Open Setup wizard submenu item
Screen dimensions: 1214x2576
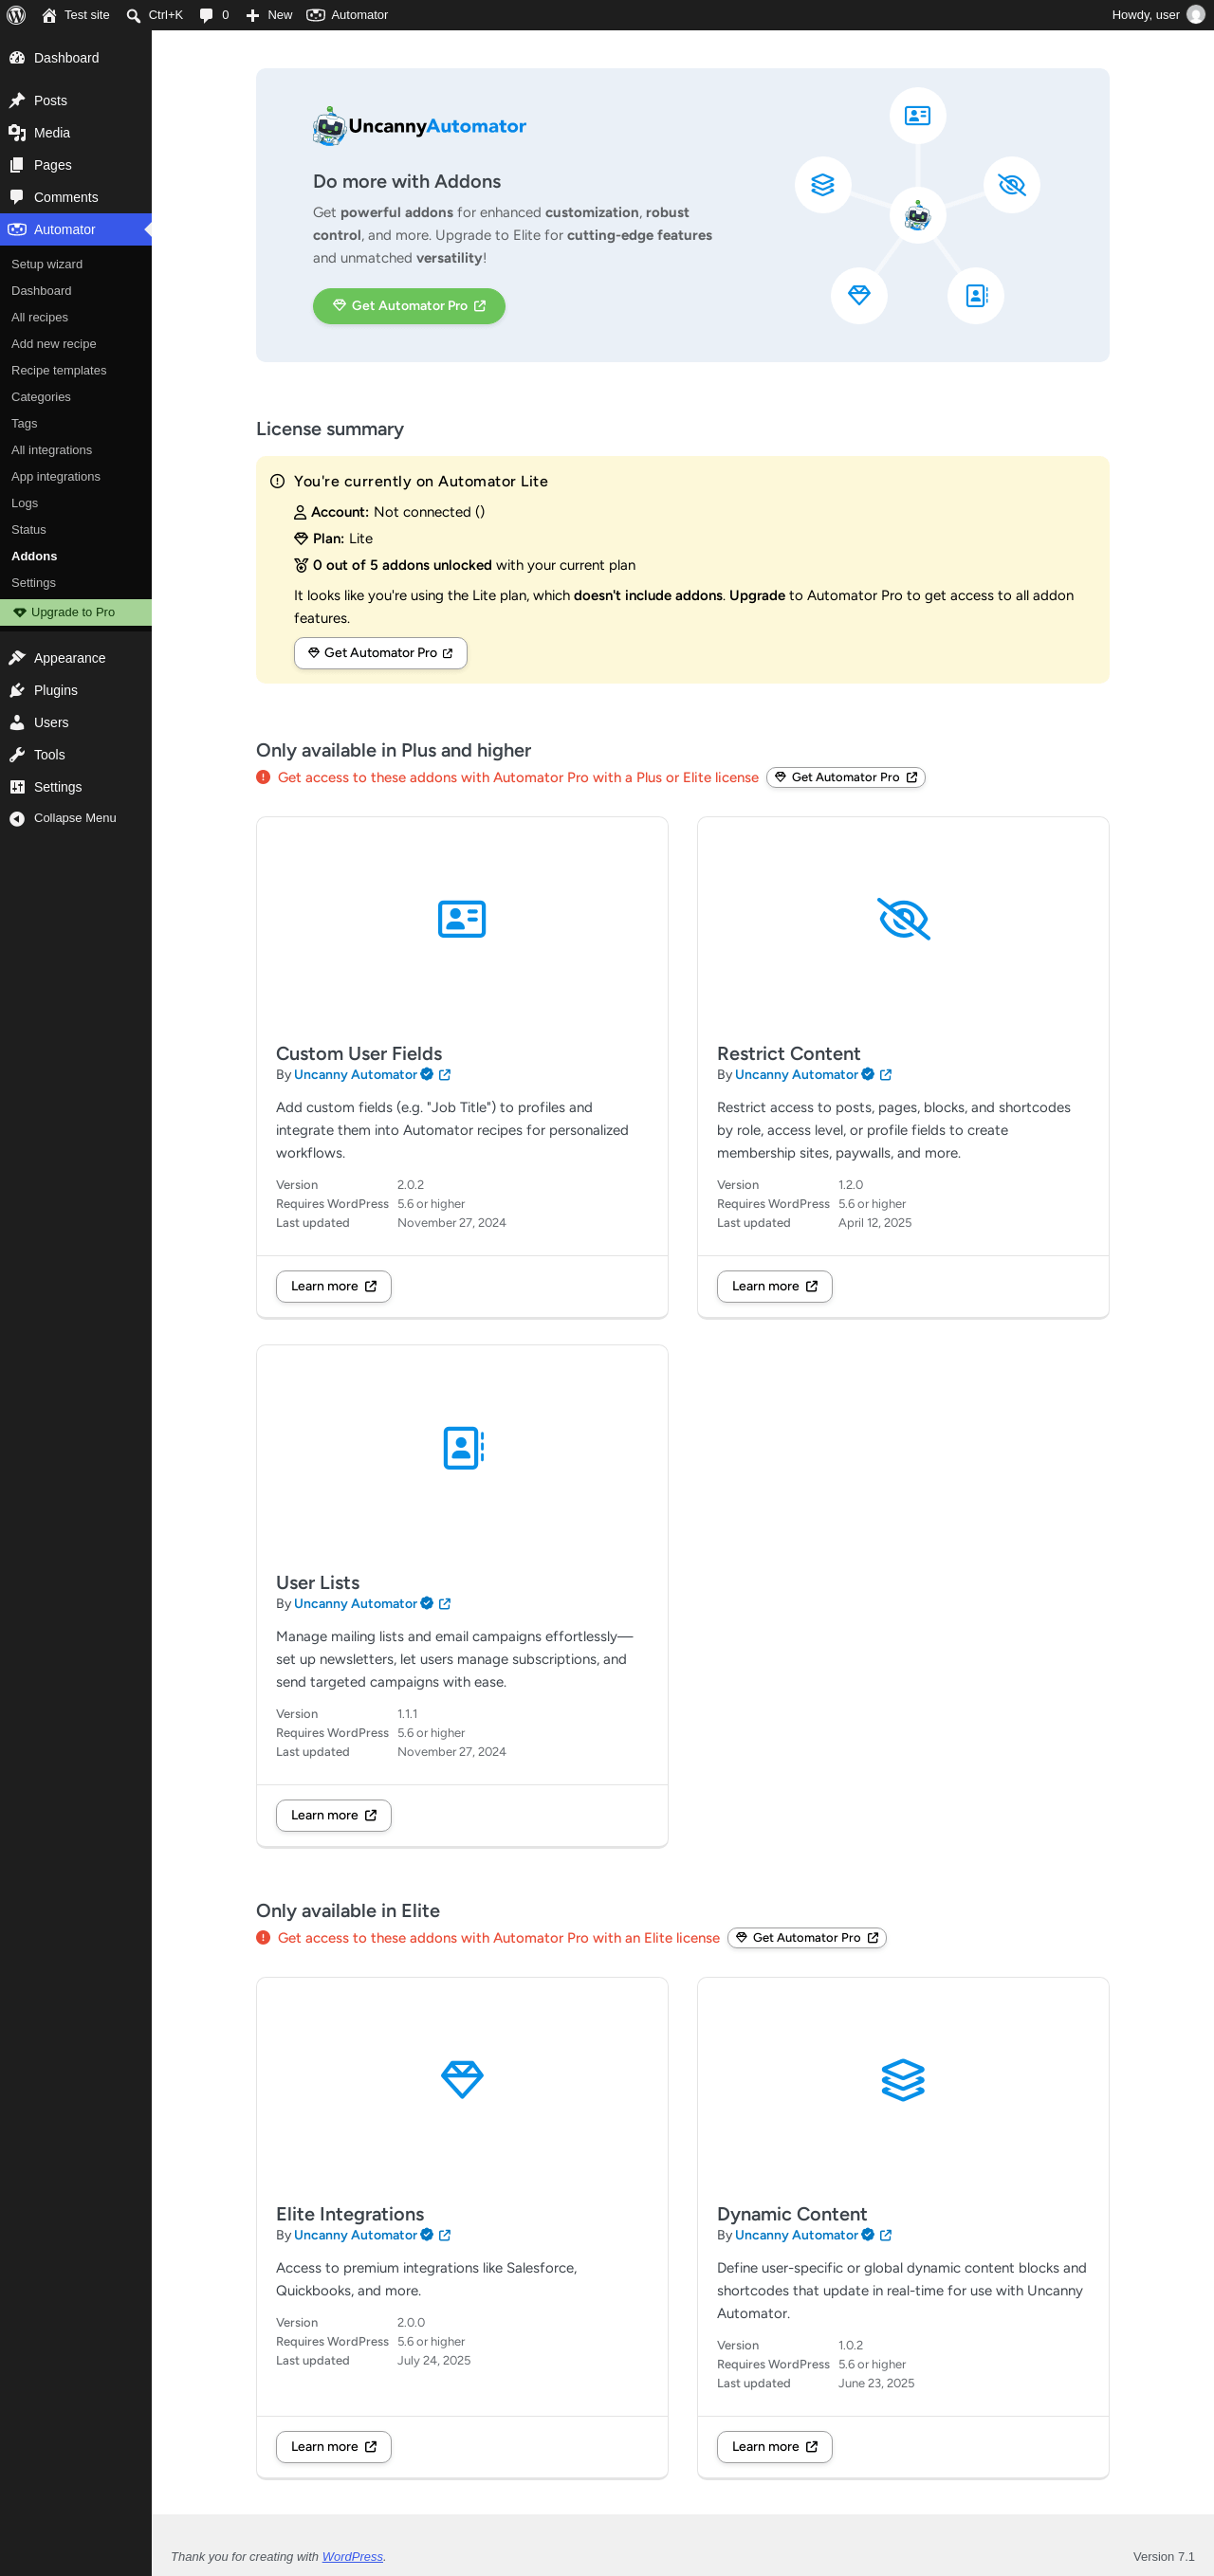76,264
